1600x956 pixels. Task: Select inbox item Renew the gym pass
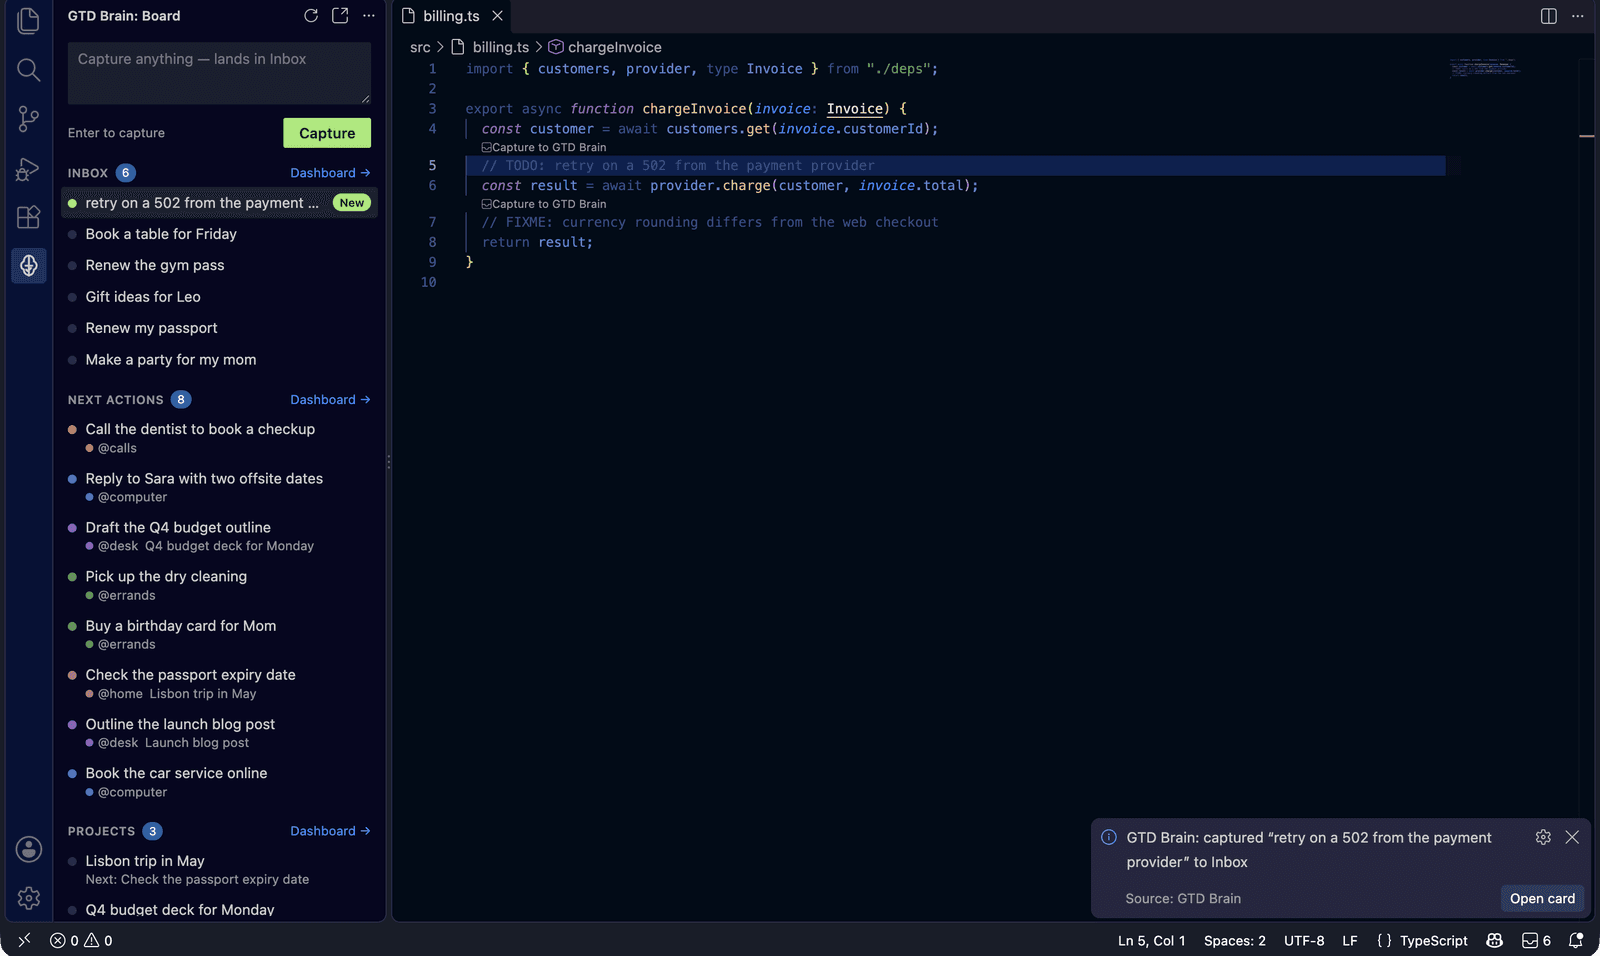(x=219, y=265)
